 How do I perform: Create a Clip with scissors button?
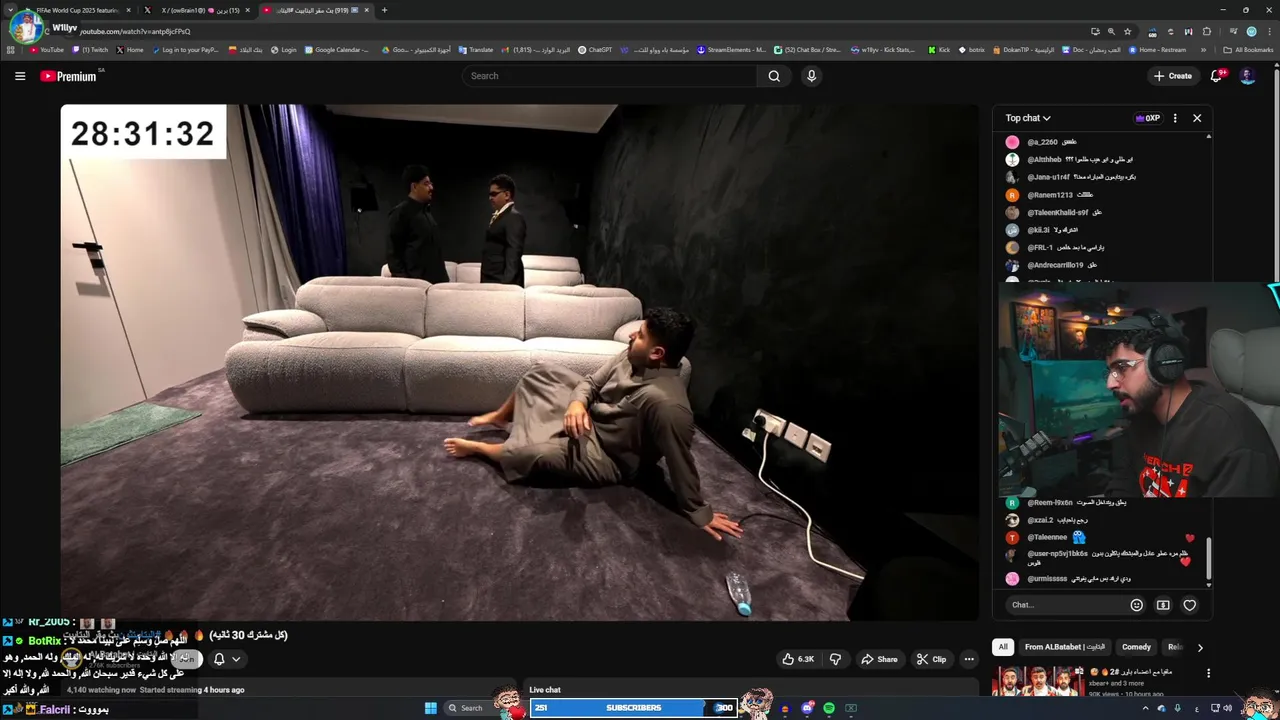tap(931, 659)
